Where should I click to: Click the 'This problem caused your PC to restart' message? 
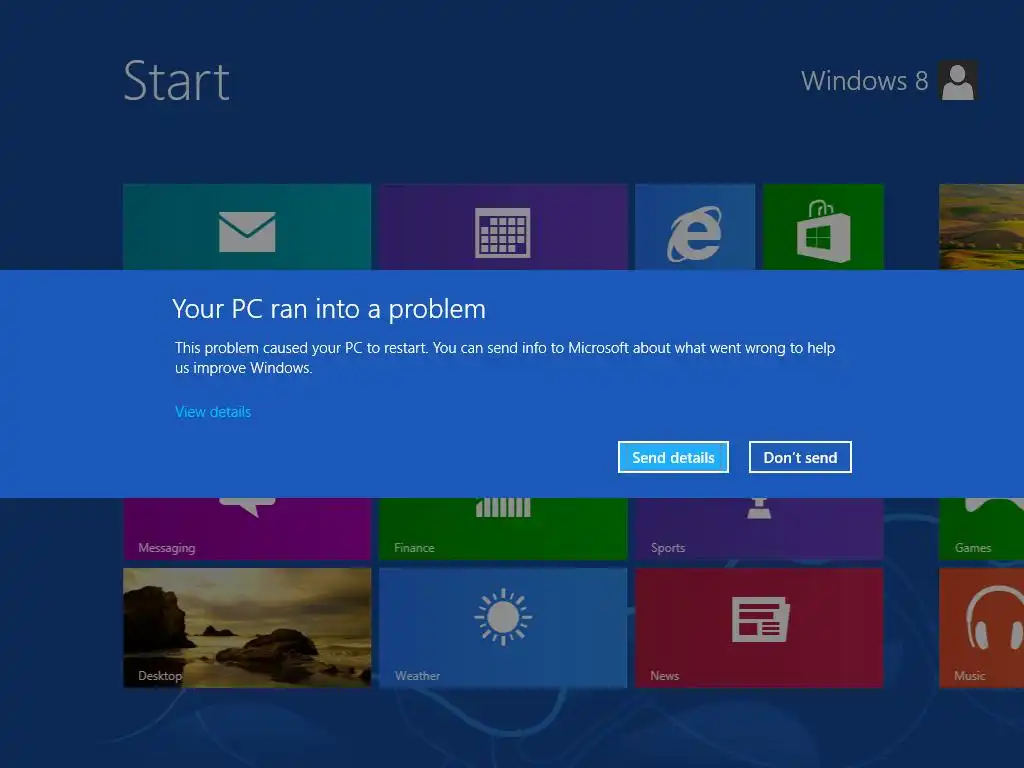tap(505, 358)
